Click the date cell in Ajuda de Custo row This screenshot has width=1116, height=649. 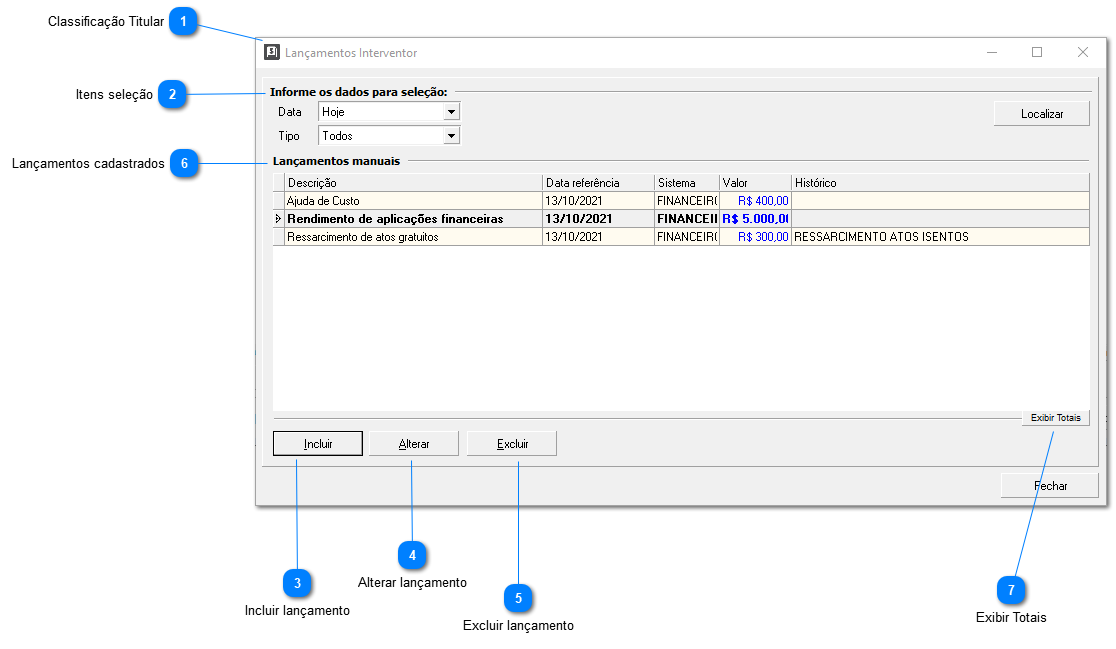(599, 201)
